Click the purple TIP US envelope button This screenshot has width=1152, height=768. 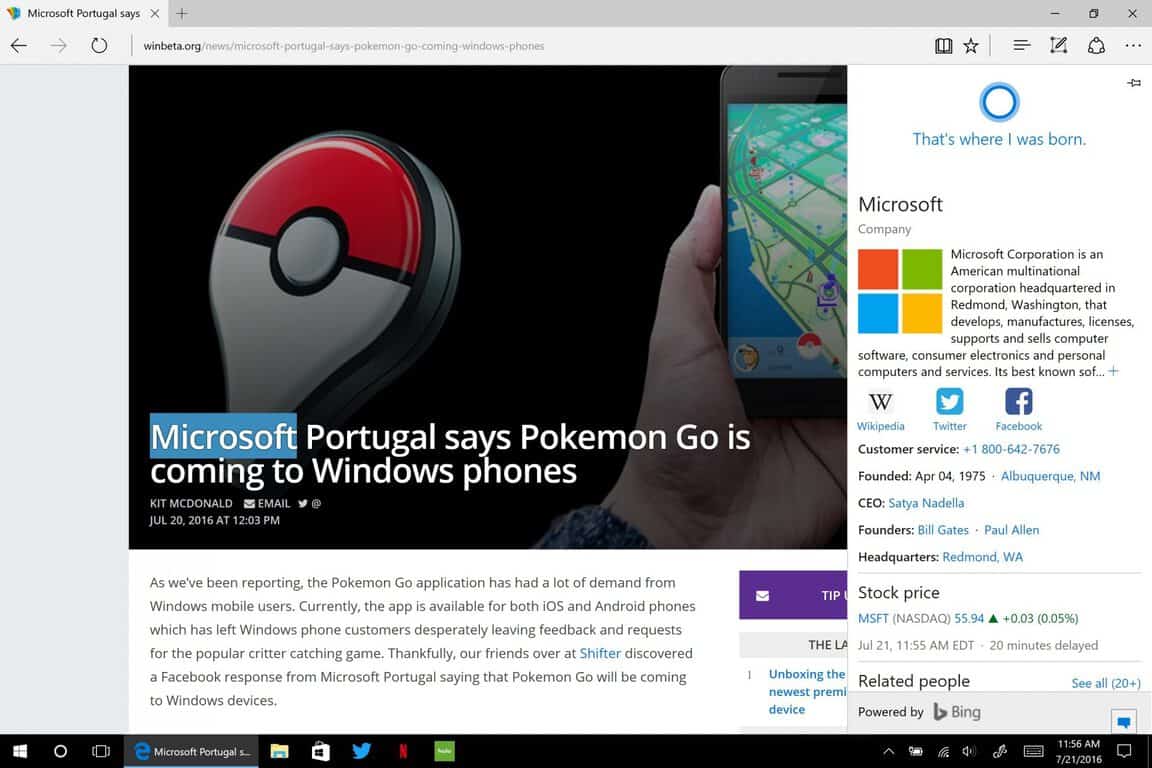coord(793,595)
